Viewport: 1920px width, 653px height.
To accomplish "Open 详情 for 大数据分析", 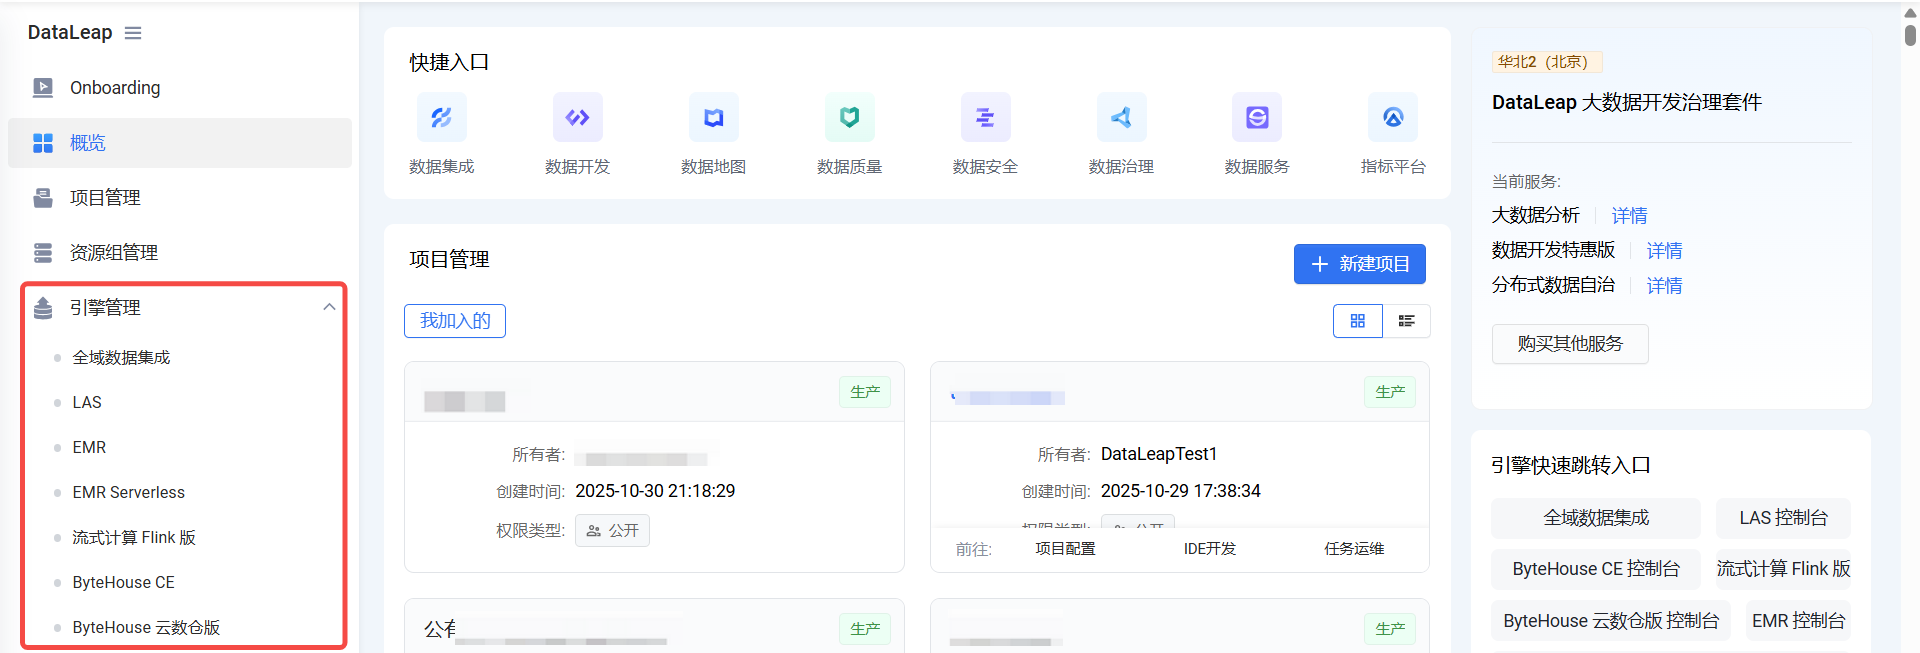I will tap(1629, 216).
